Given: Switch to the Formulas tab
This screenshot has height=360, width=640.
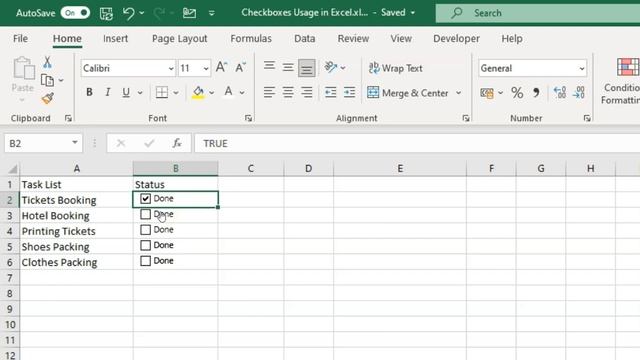Looking at the screenshot, I should coord(251,38).
